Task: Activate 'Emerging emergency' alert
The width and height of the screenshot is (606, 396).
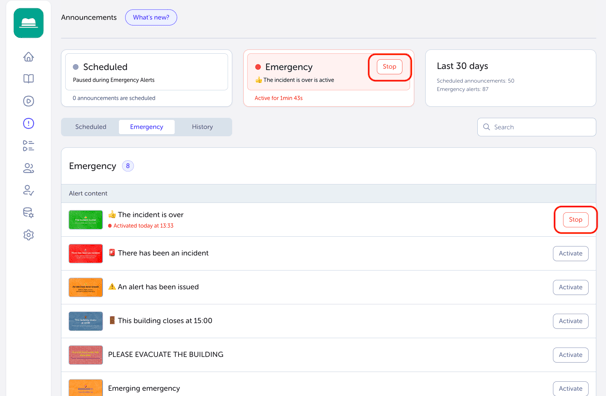Action: click(571, 388)
